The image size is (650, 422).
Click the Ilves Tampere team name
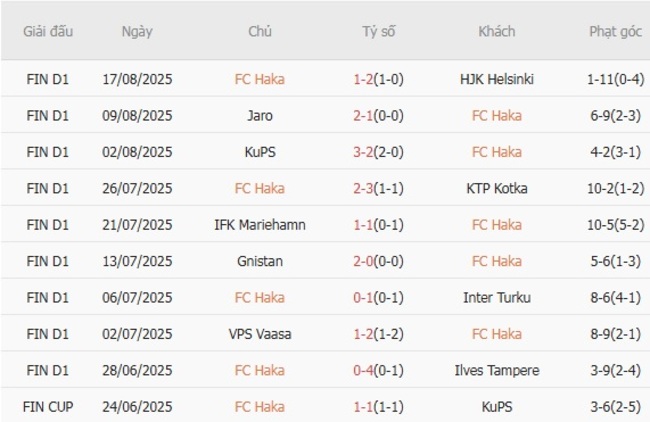point(497,371)
